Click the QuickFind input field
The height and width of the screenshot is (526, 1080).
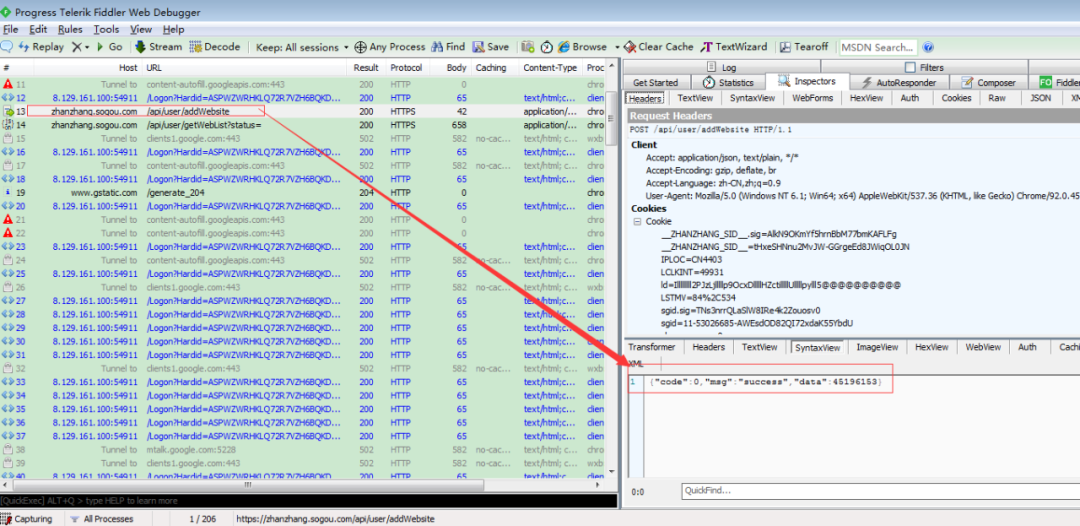coord(880,491)
